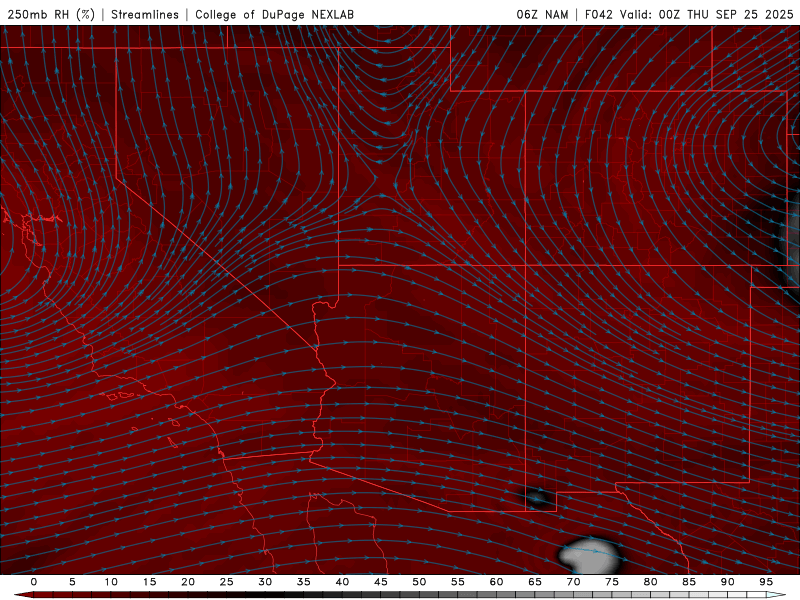Select the 55 value on the RH scale
Screen dimensions: 800x600
pos(458,582)
